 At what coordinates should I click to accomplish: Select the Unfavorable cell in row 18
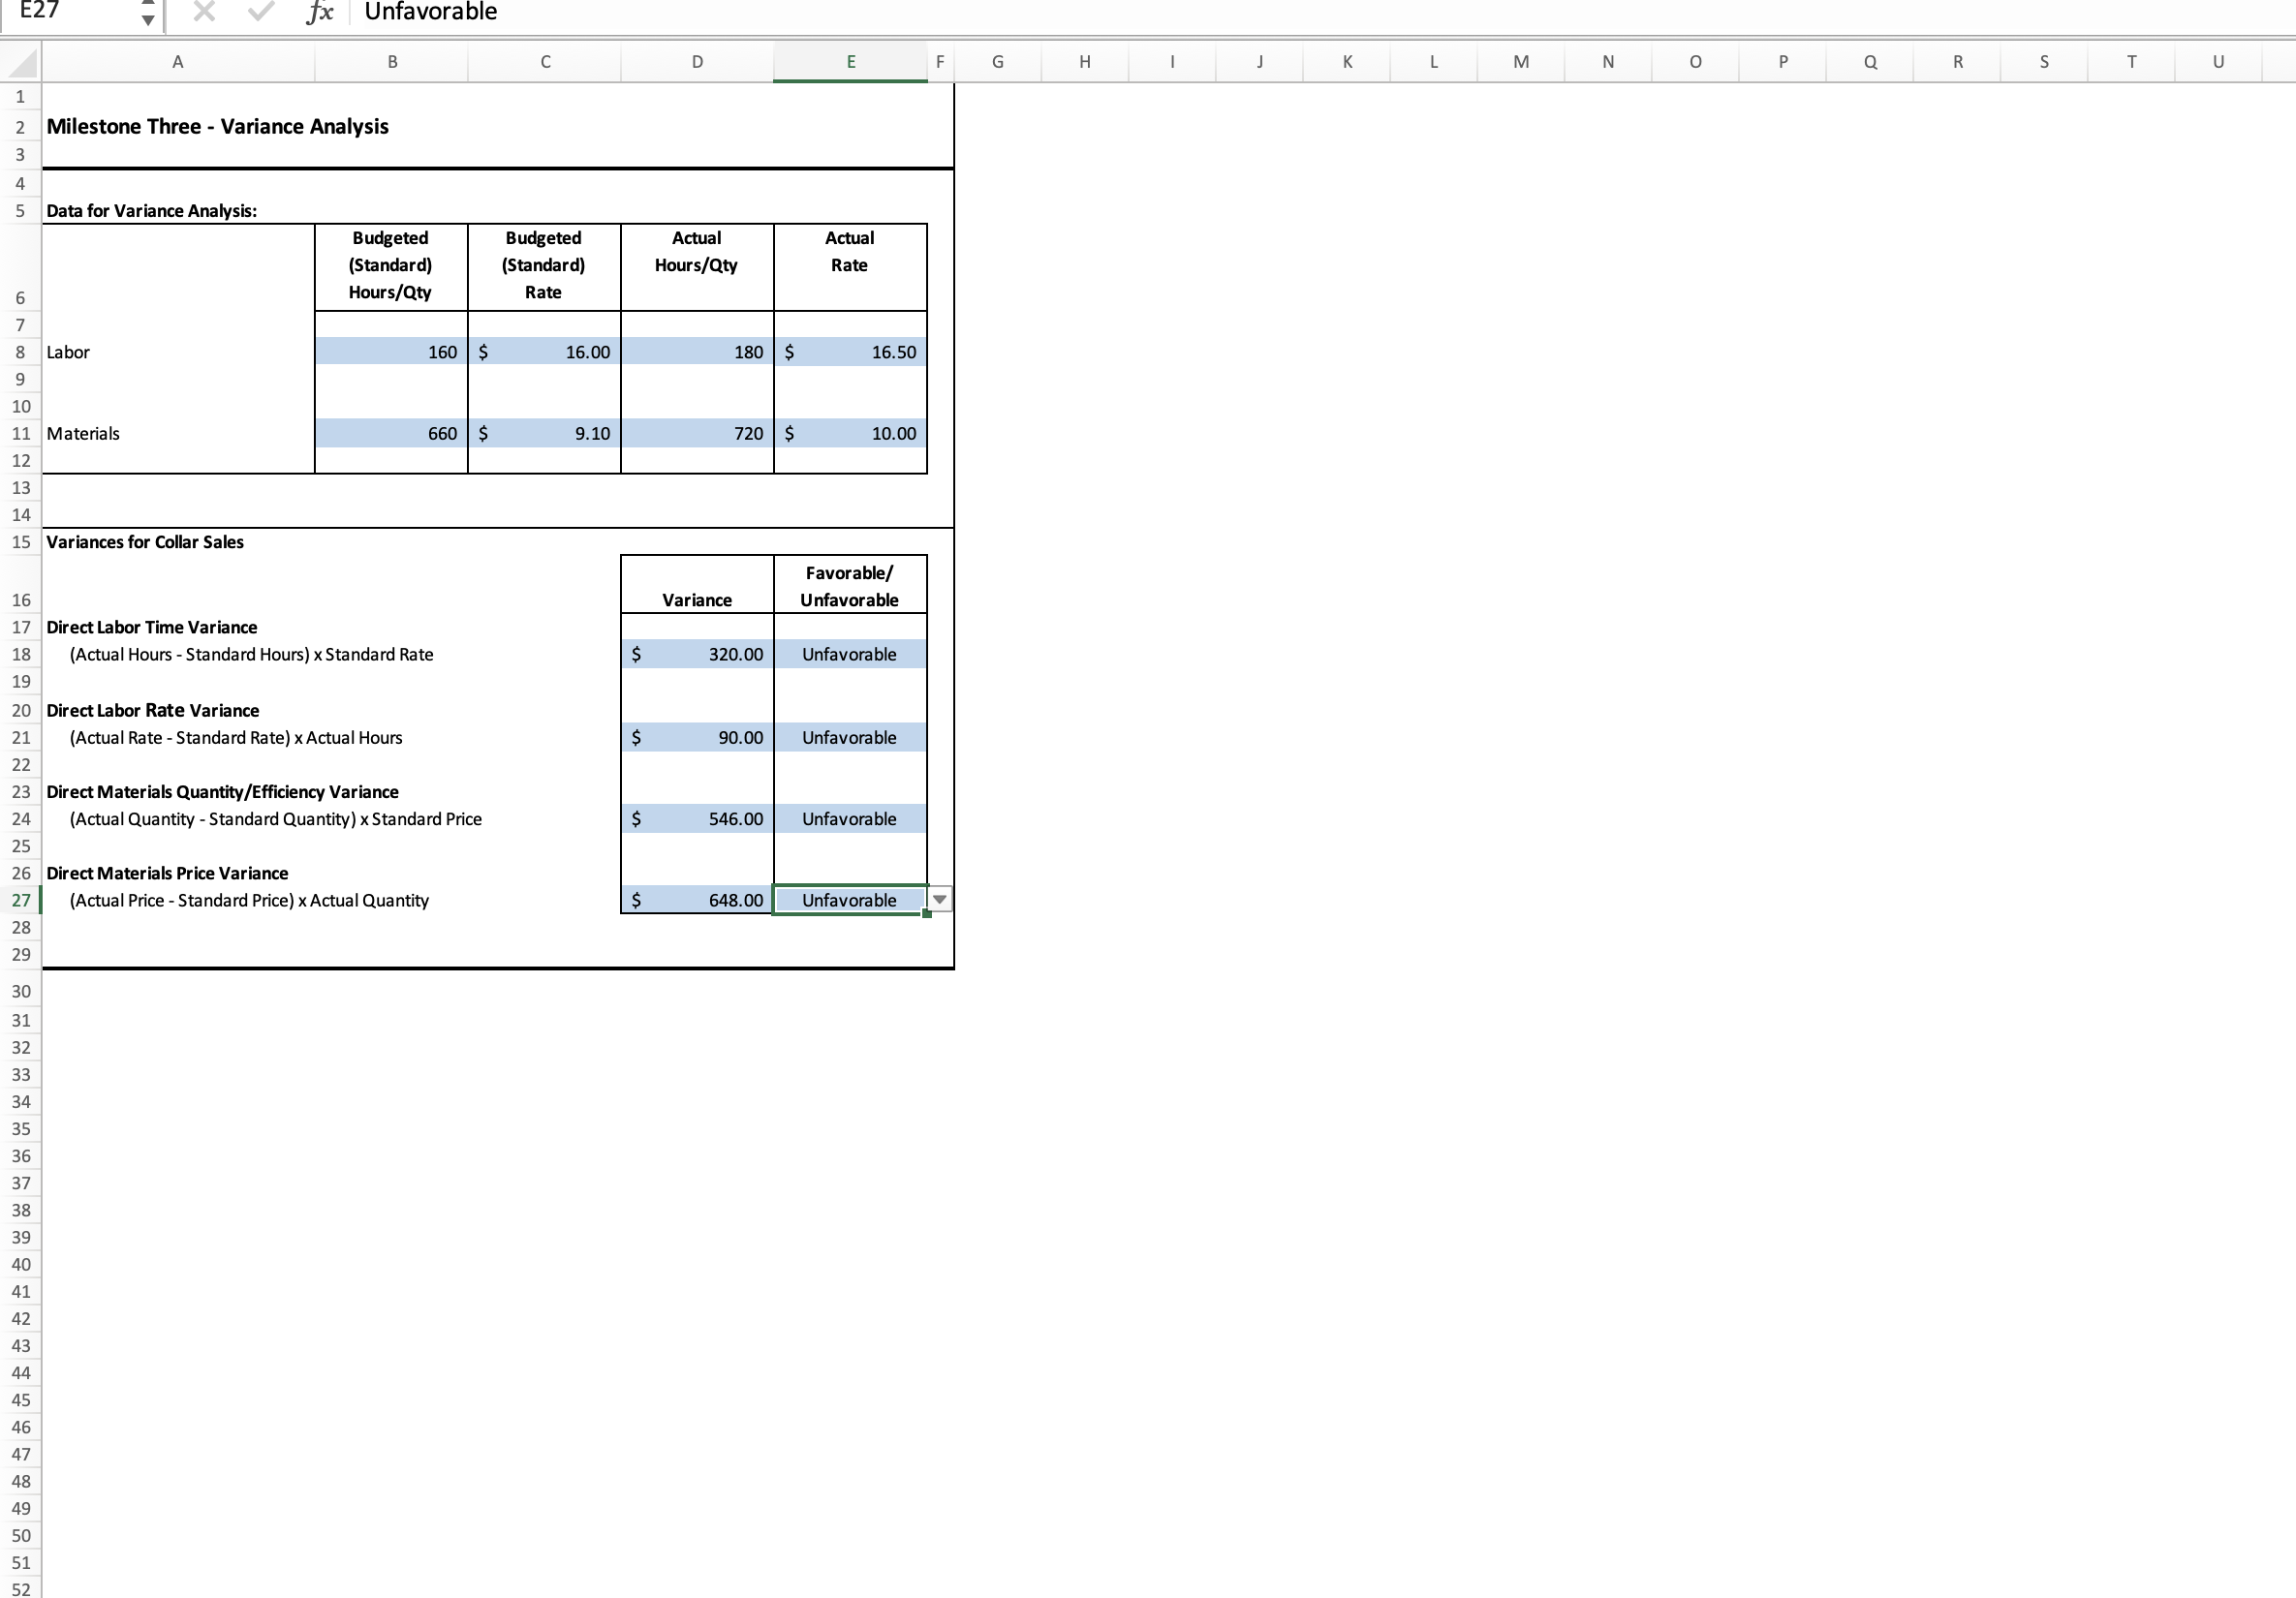[850, 654]
